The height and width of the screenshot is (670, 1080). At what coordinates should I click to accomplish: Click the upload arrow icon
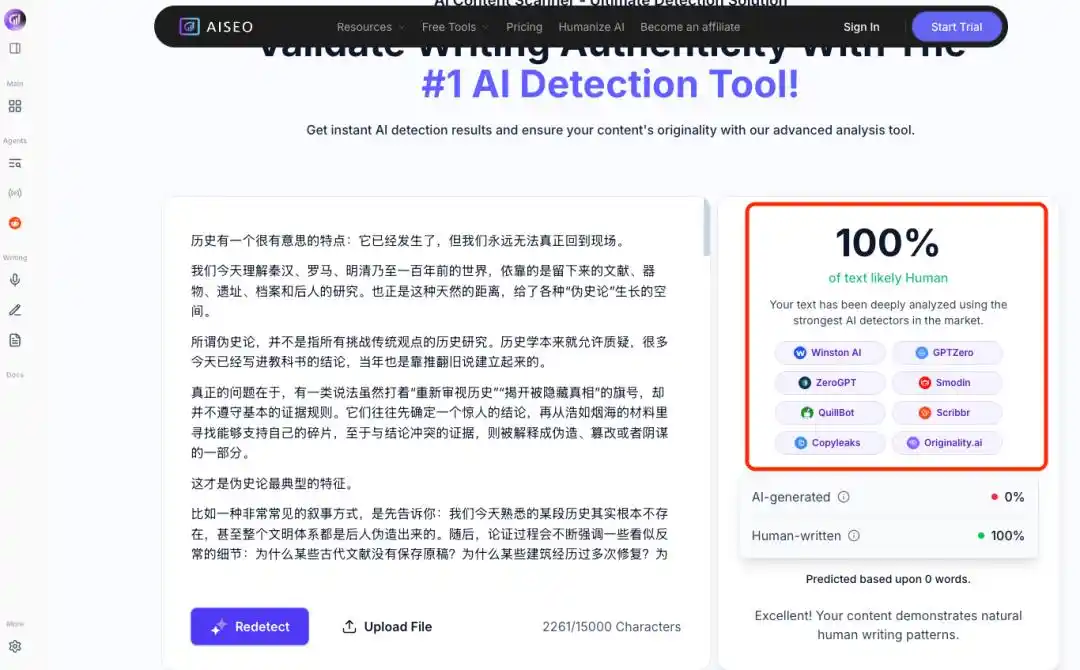click(349, 627)
